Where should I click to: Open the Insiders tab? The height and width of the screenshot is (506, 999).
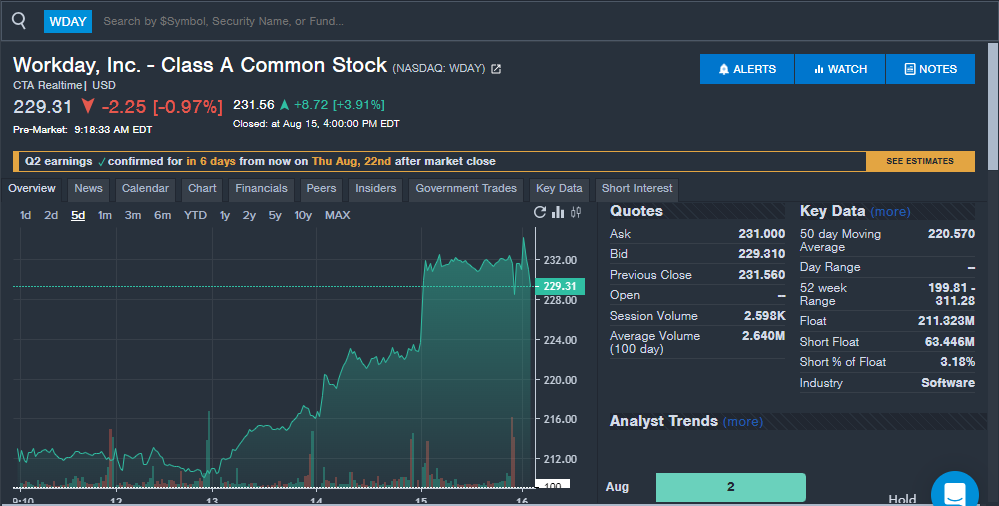click(x=375, y=189)
